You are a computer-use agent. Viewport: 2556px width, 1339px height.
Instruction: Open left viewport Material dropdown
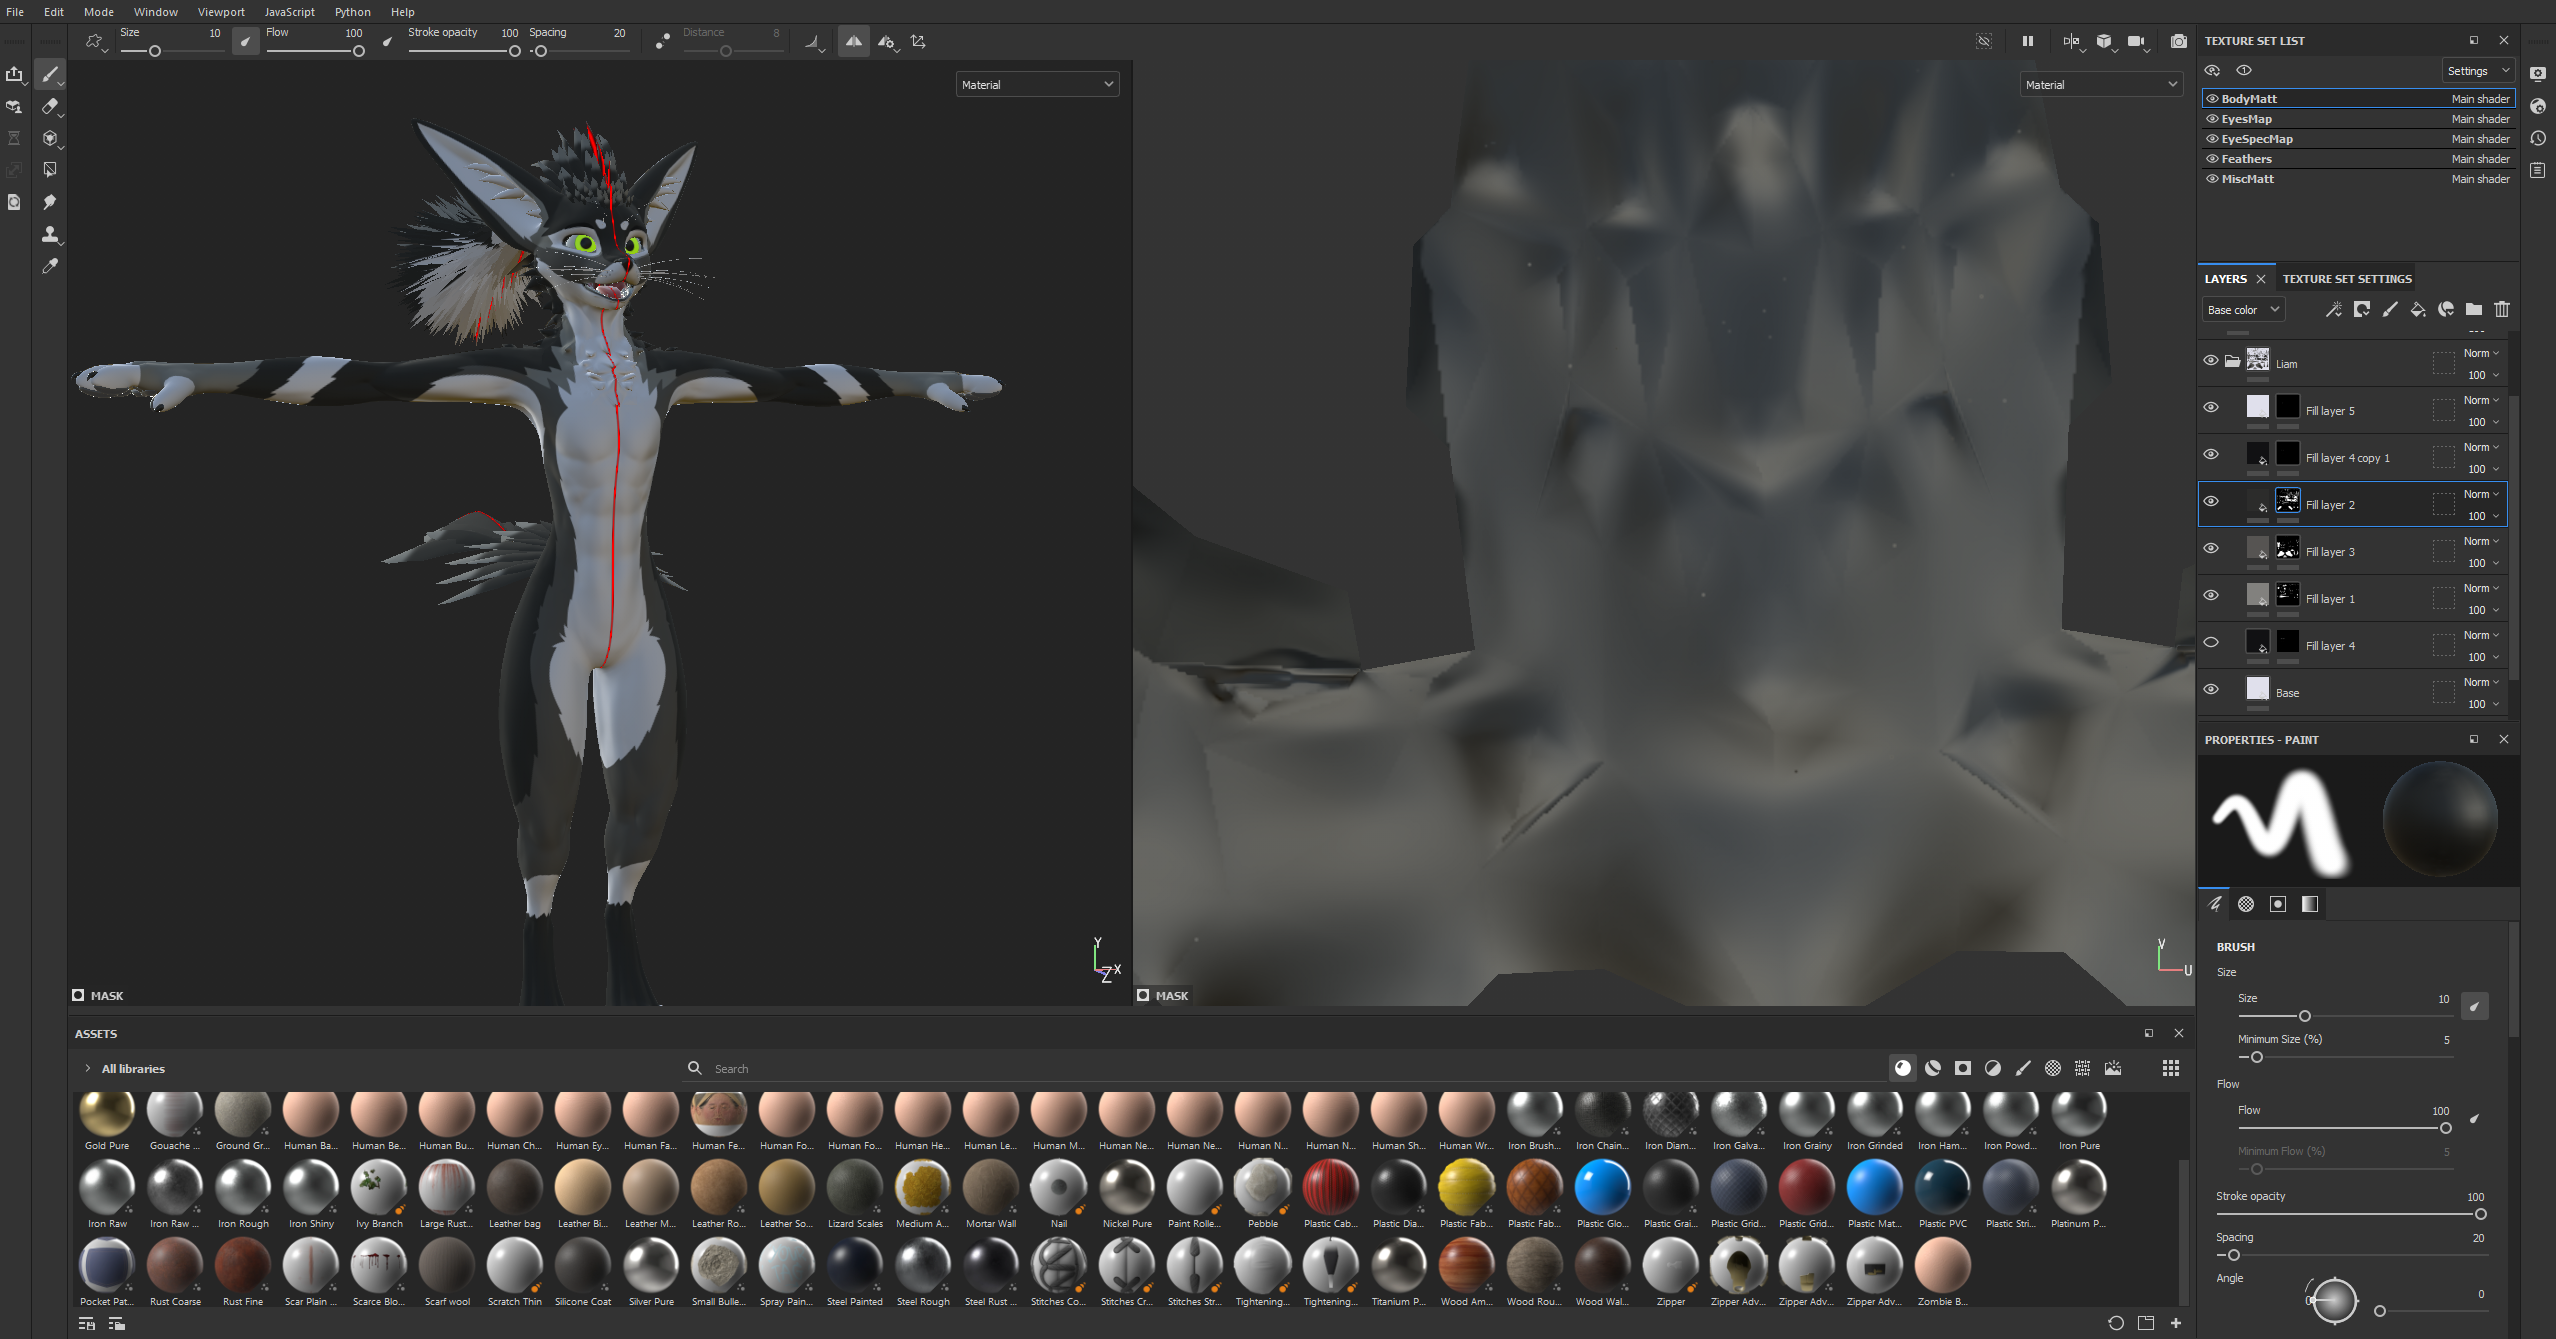click(x=1037, y=84)
